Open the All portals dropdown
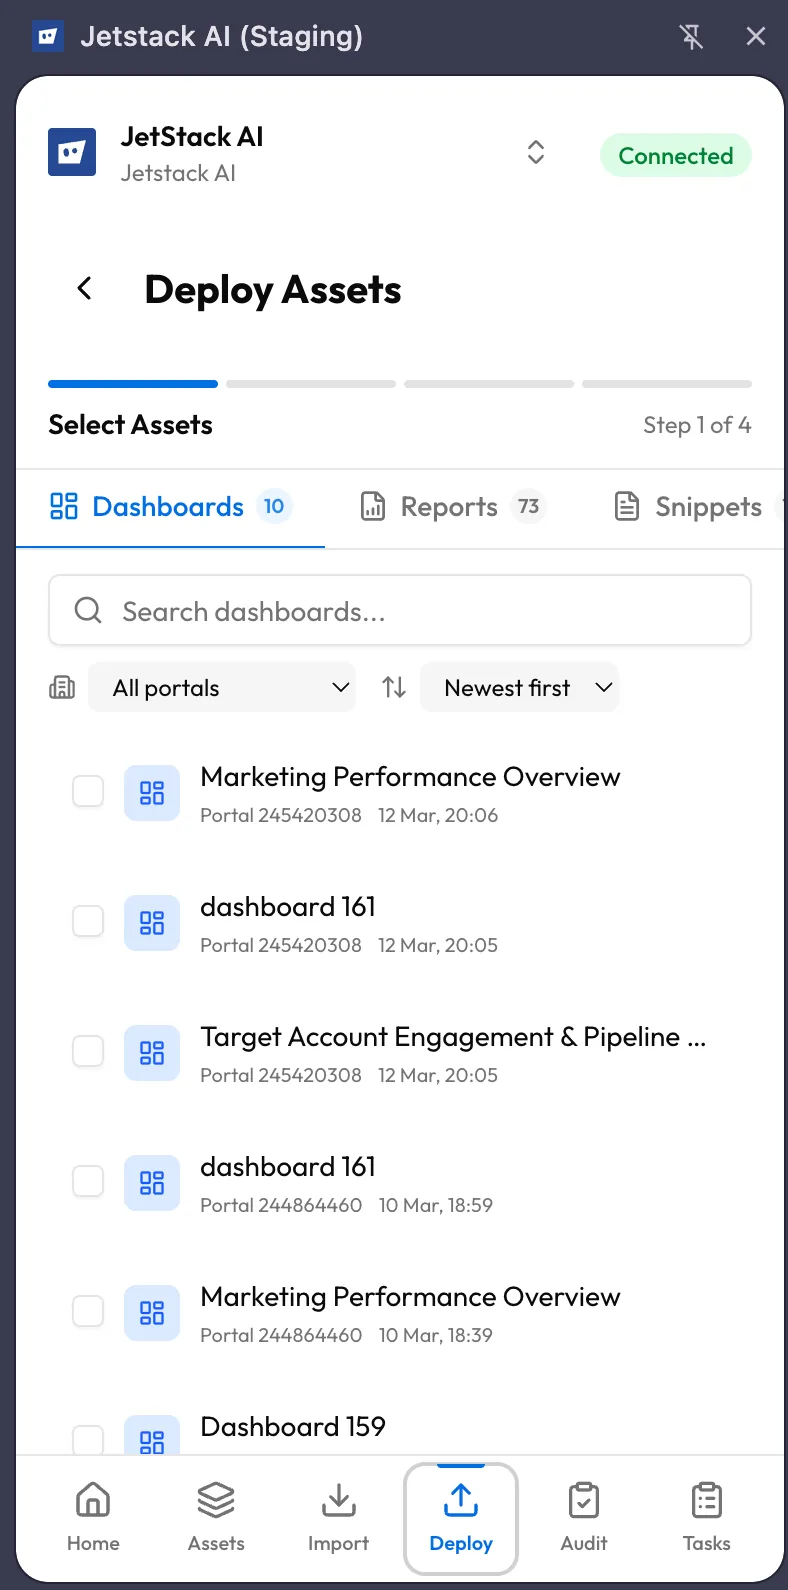This screenshot has width=788, height=1590. tap(222, 687)
